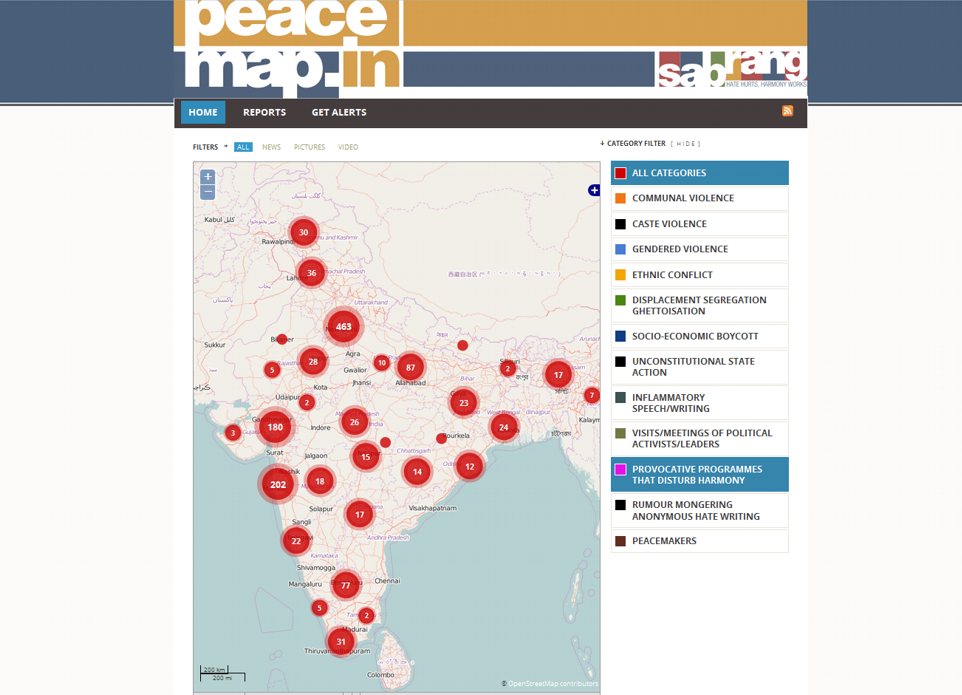This screenshot has width=962, height=695.
Task: Open the 180 incident cluster marker
Action: tap(275, 427)
